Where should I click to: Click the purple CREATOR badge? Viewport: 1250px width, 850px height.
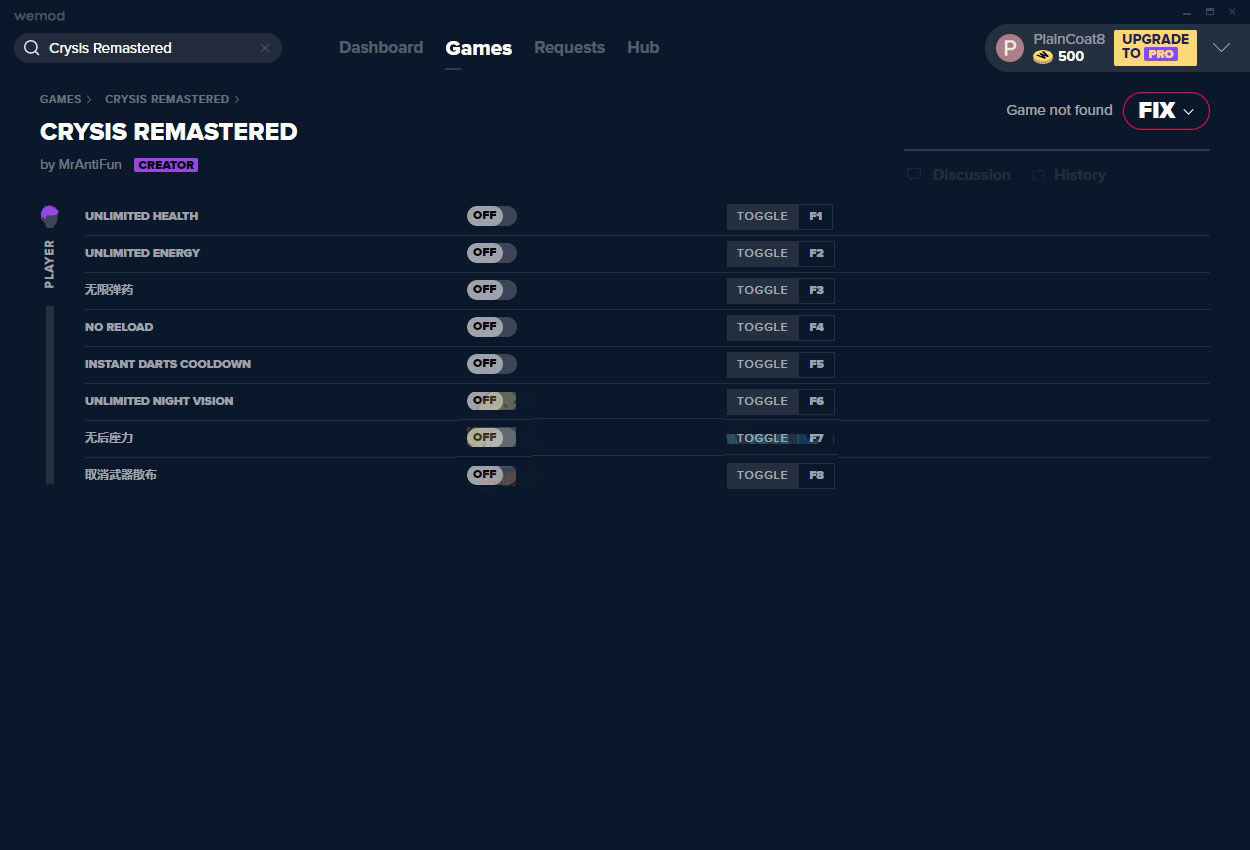(x=166, y=165)
